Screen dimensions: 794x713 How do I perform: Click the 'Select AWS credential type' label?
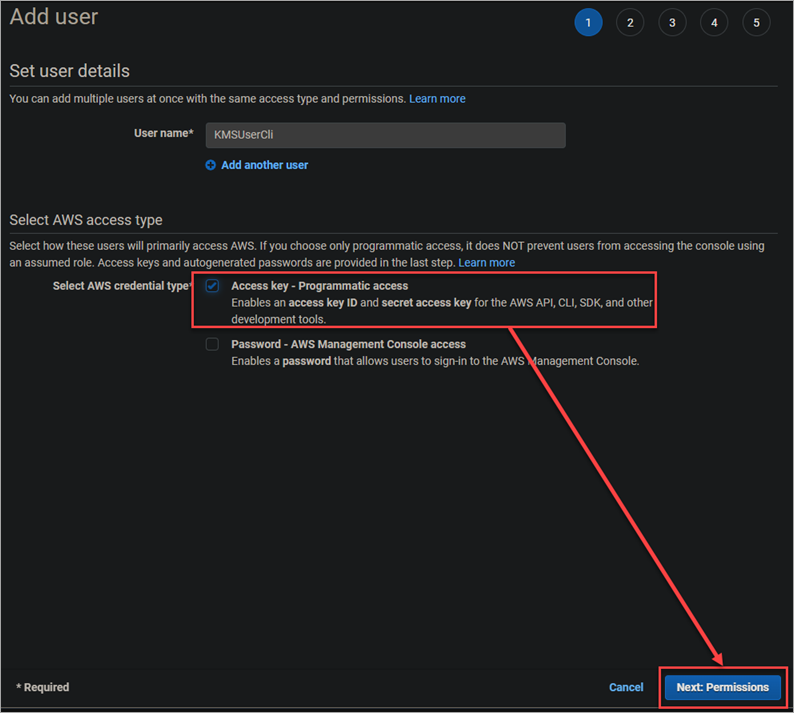122,286
